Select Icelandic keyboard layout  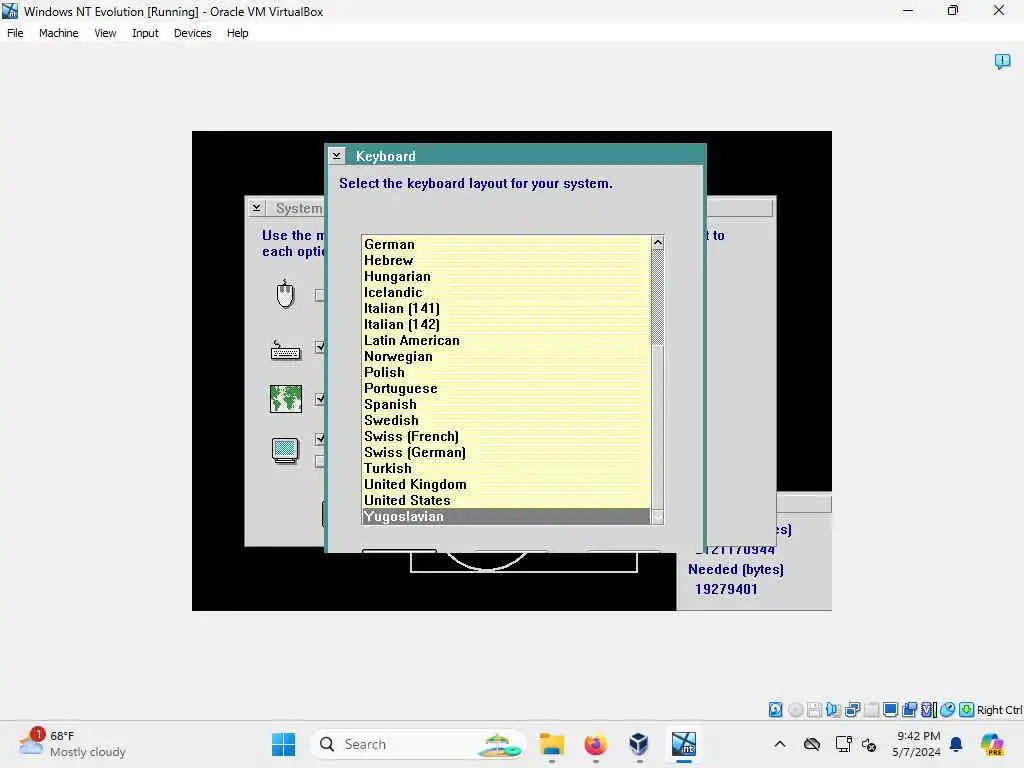[506, 292]
